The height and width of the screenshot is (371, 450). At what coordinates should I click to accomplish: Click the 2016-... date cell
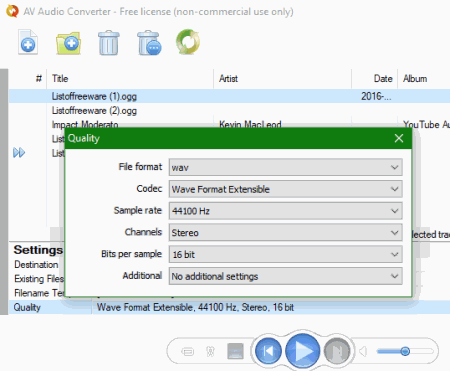coord(376,96)
